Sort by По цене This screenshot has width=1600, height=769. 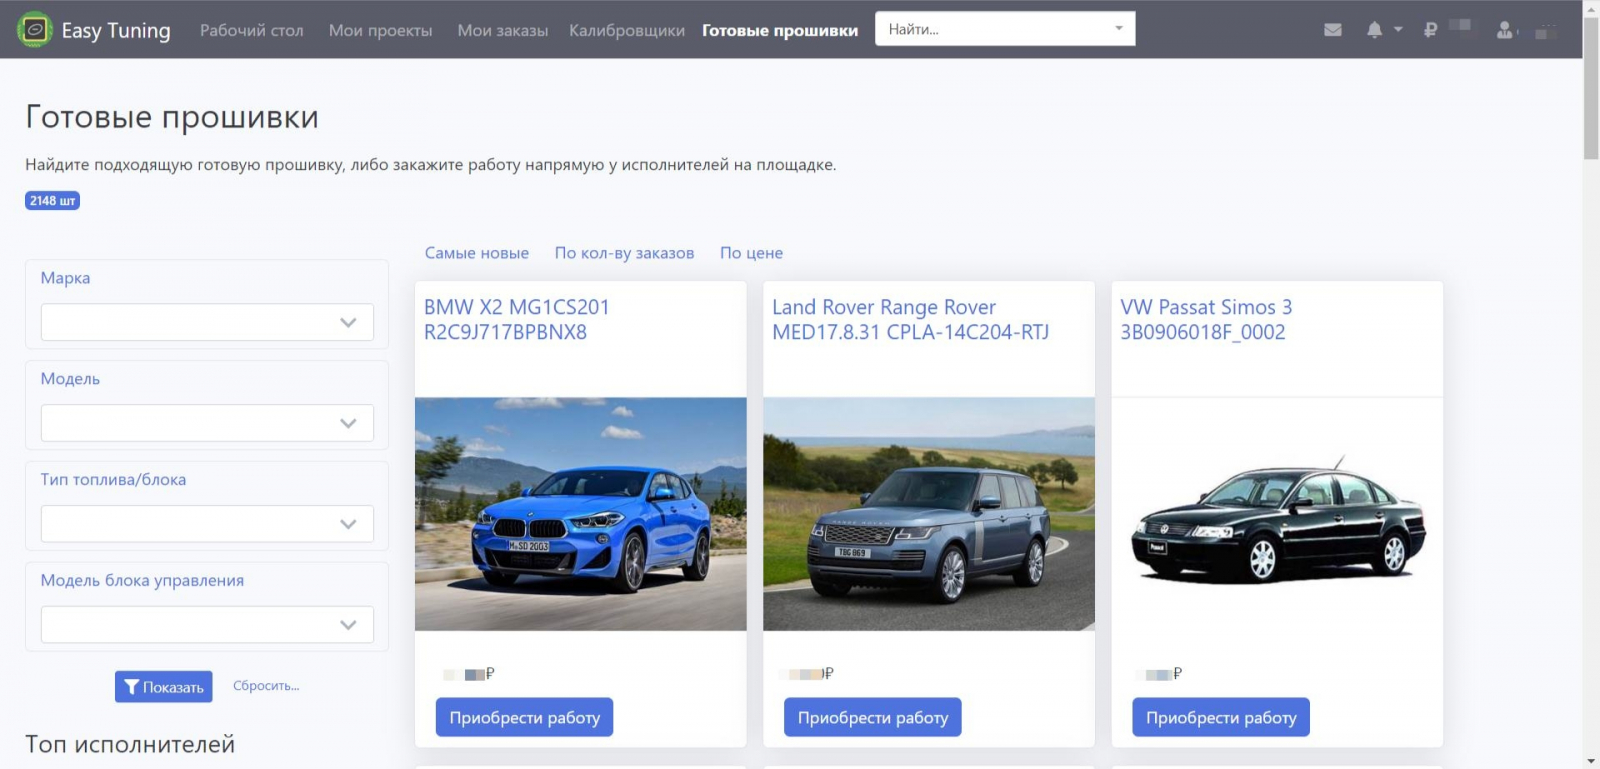[752, 253]
